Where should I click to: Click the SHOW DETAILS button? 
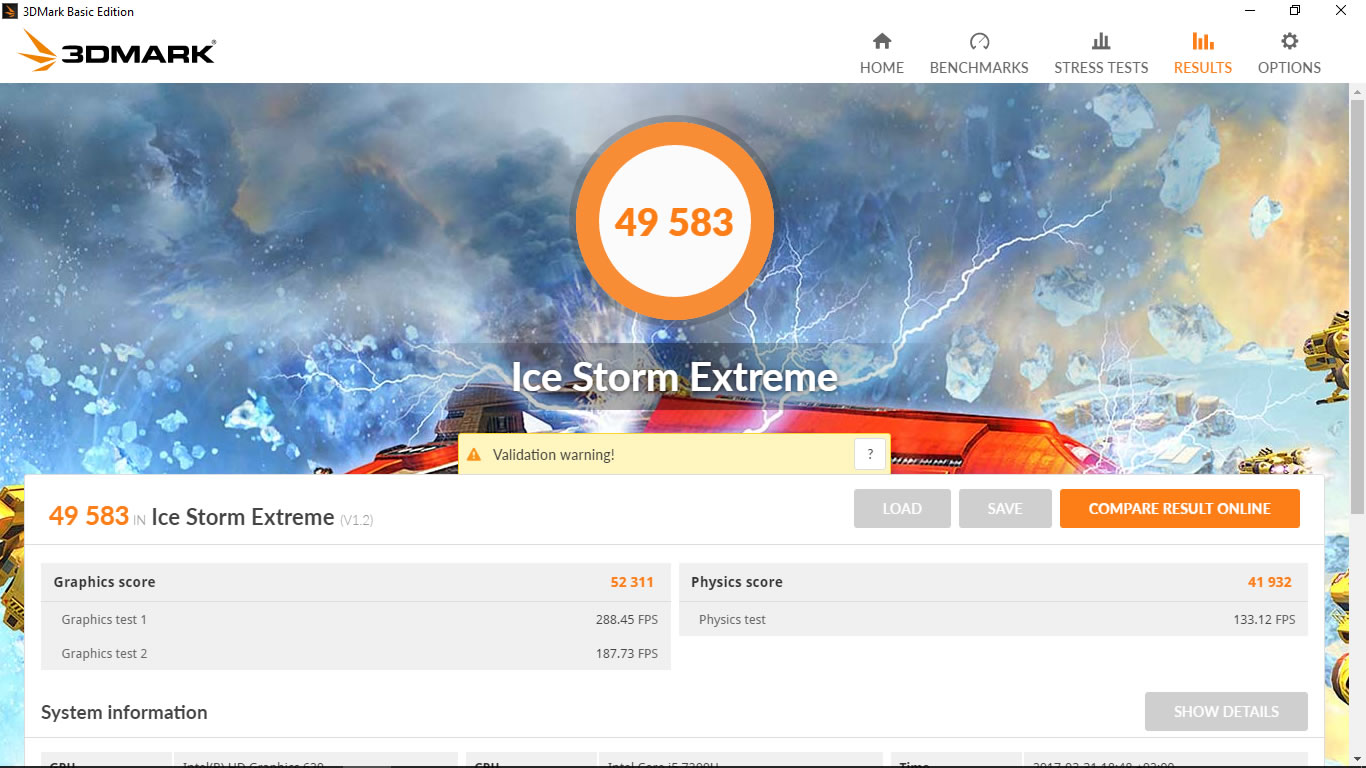(1226, 711)
